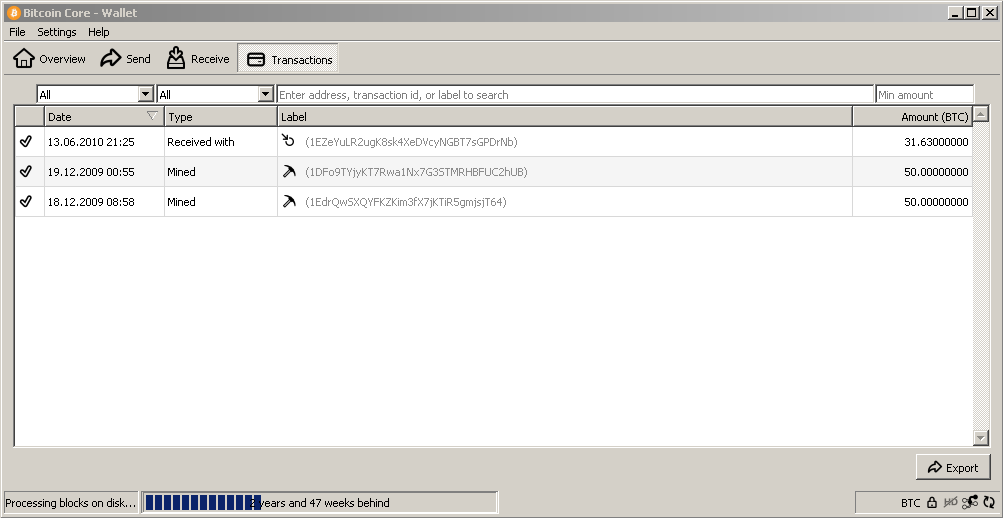Click the mining pickaxe icon beside 1EdrQwSXQ address
Viewport: 1003px width, 518px height.
tap(289, 201)
